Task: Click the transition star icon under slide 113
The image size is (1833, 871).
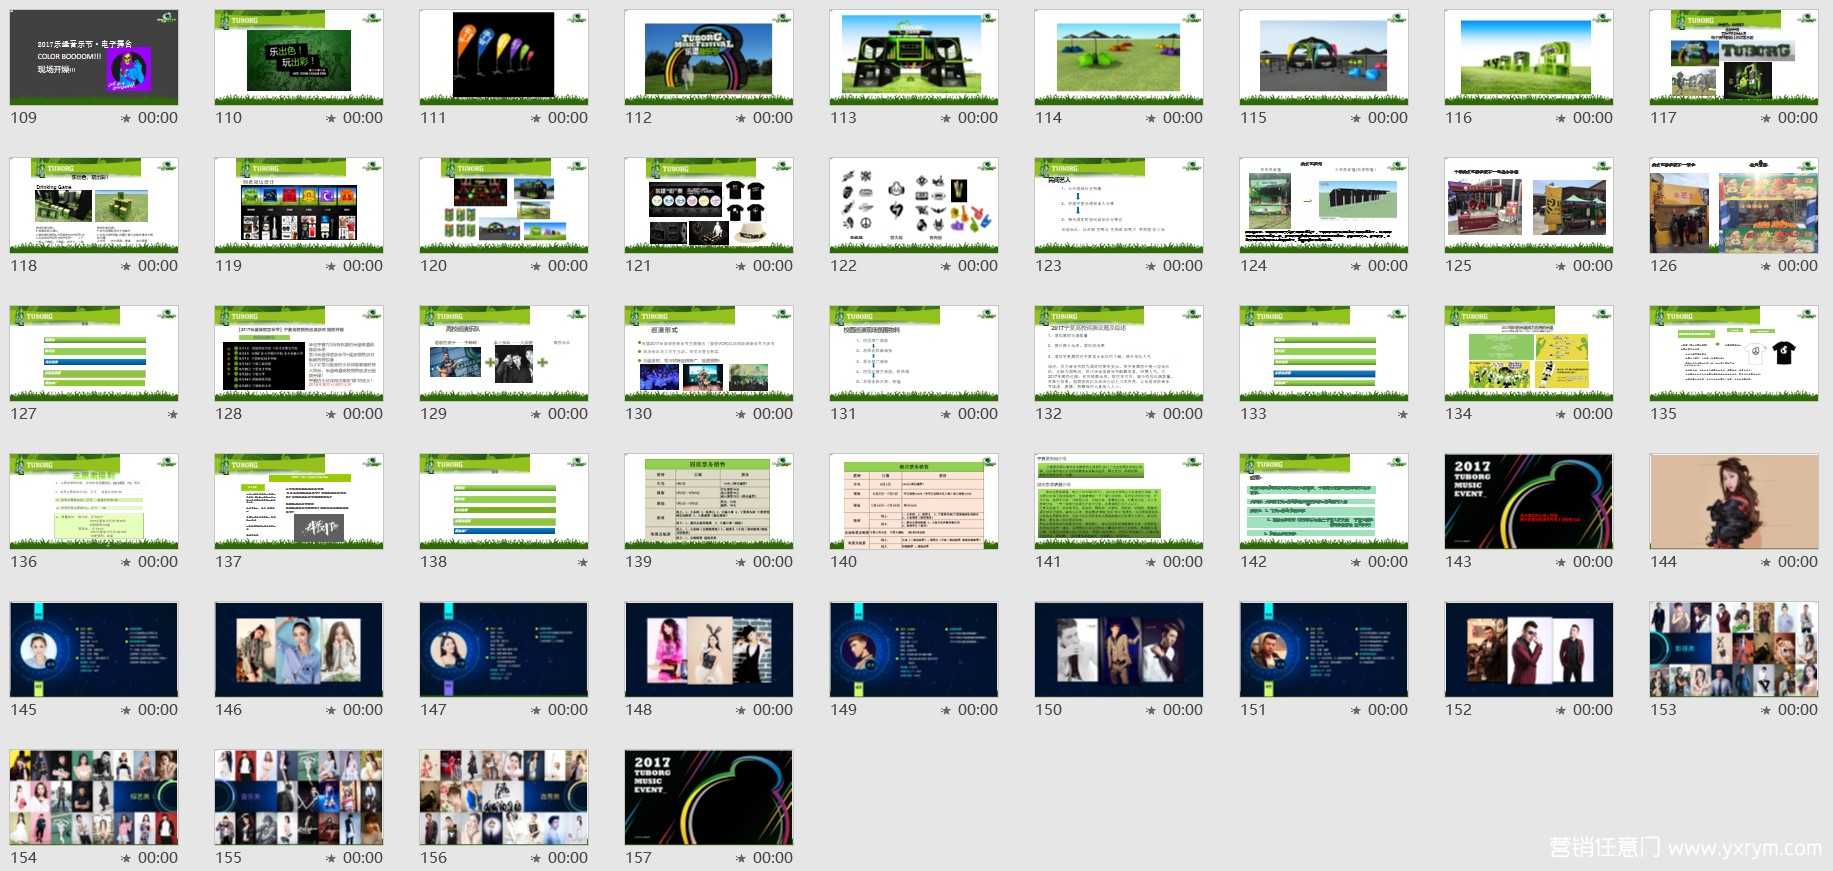Action: coord(945,118)
